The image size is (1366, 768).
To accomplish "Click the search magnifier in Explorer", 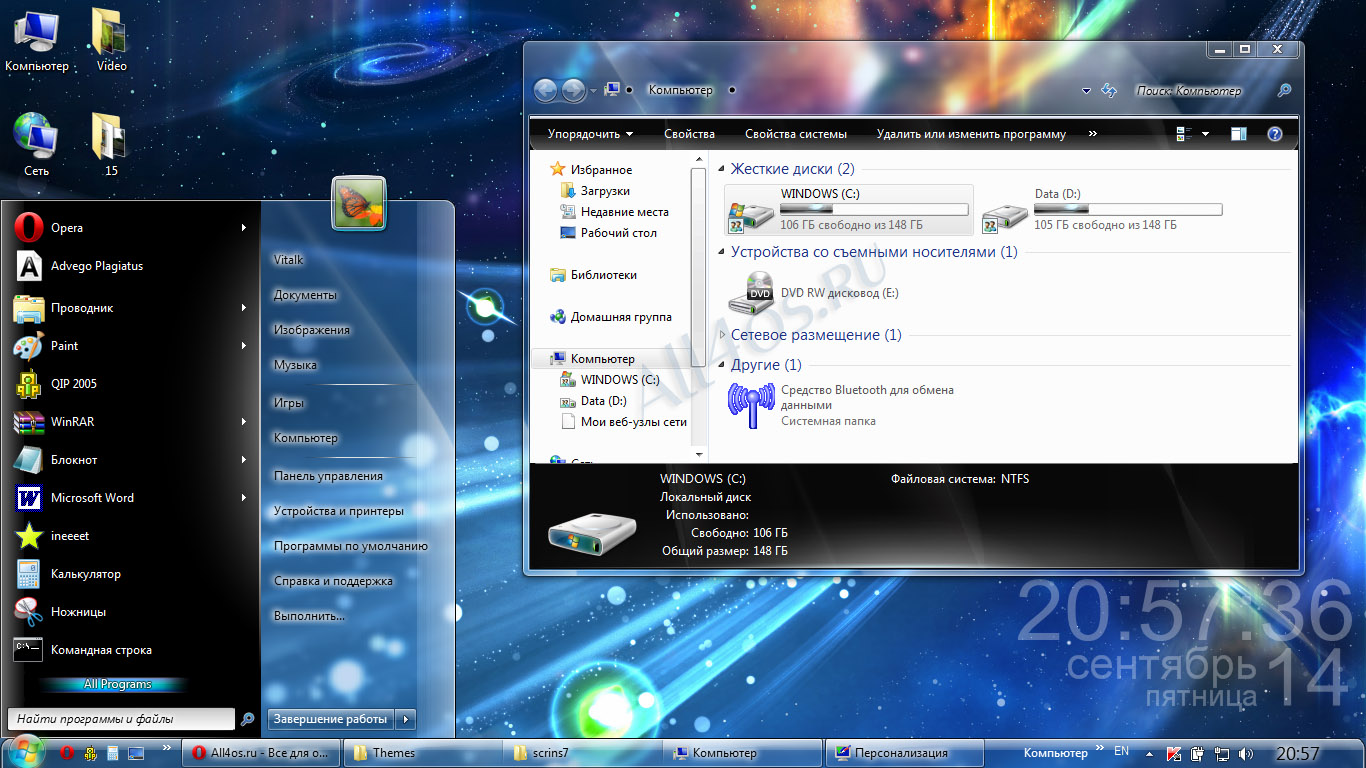I will [1285, 91].
